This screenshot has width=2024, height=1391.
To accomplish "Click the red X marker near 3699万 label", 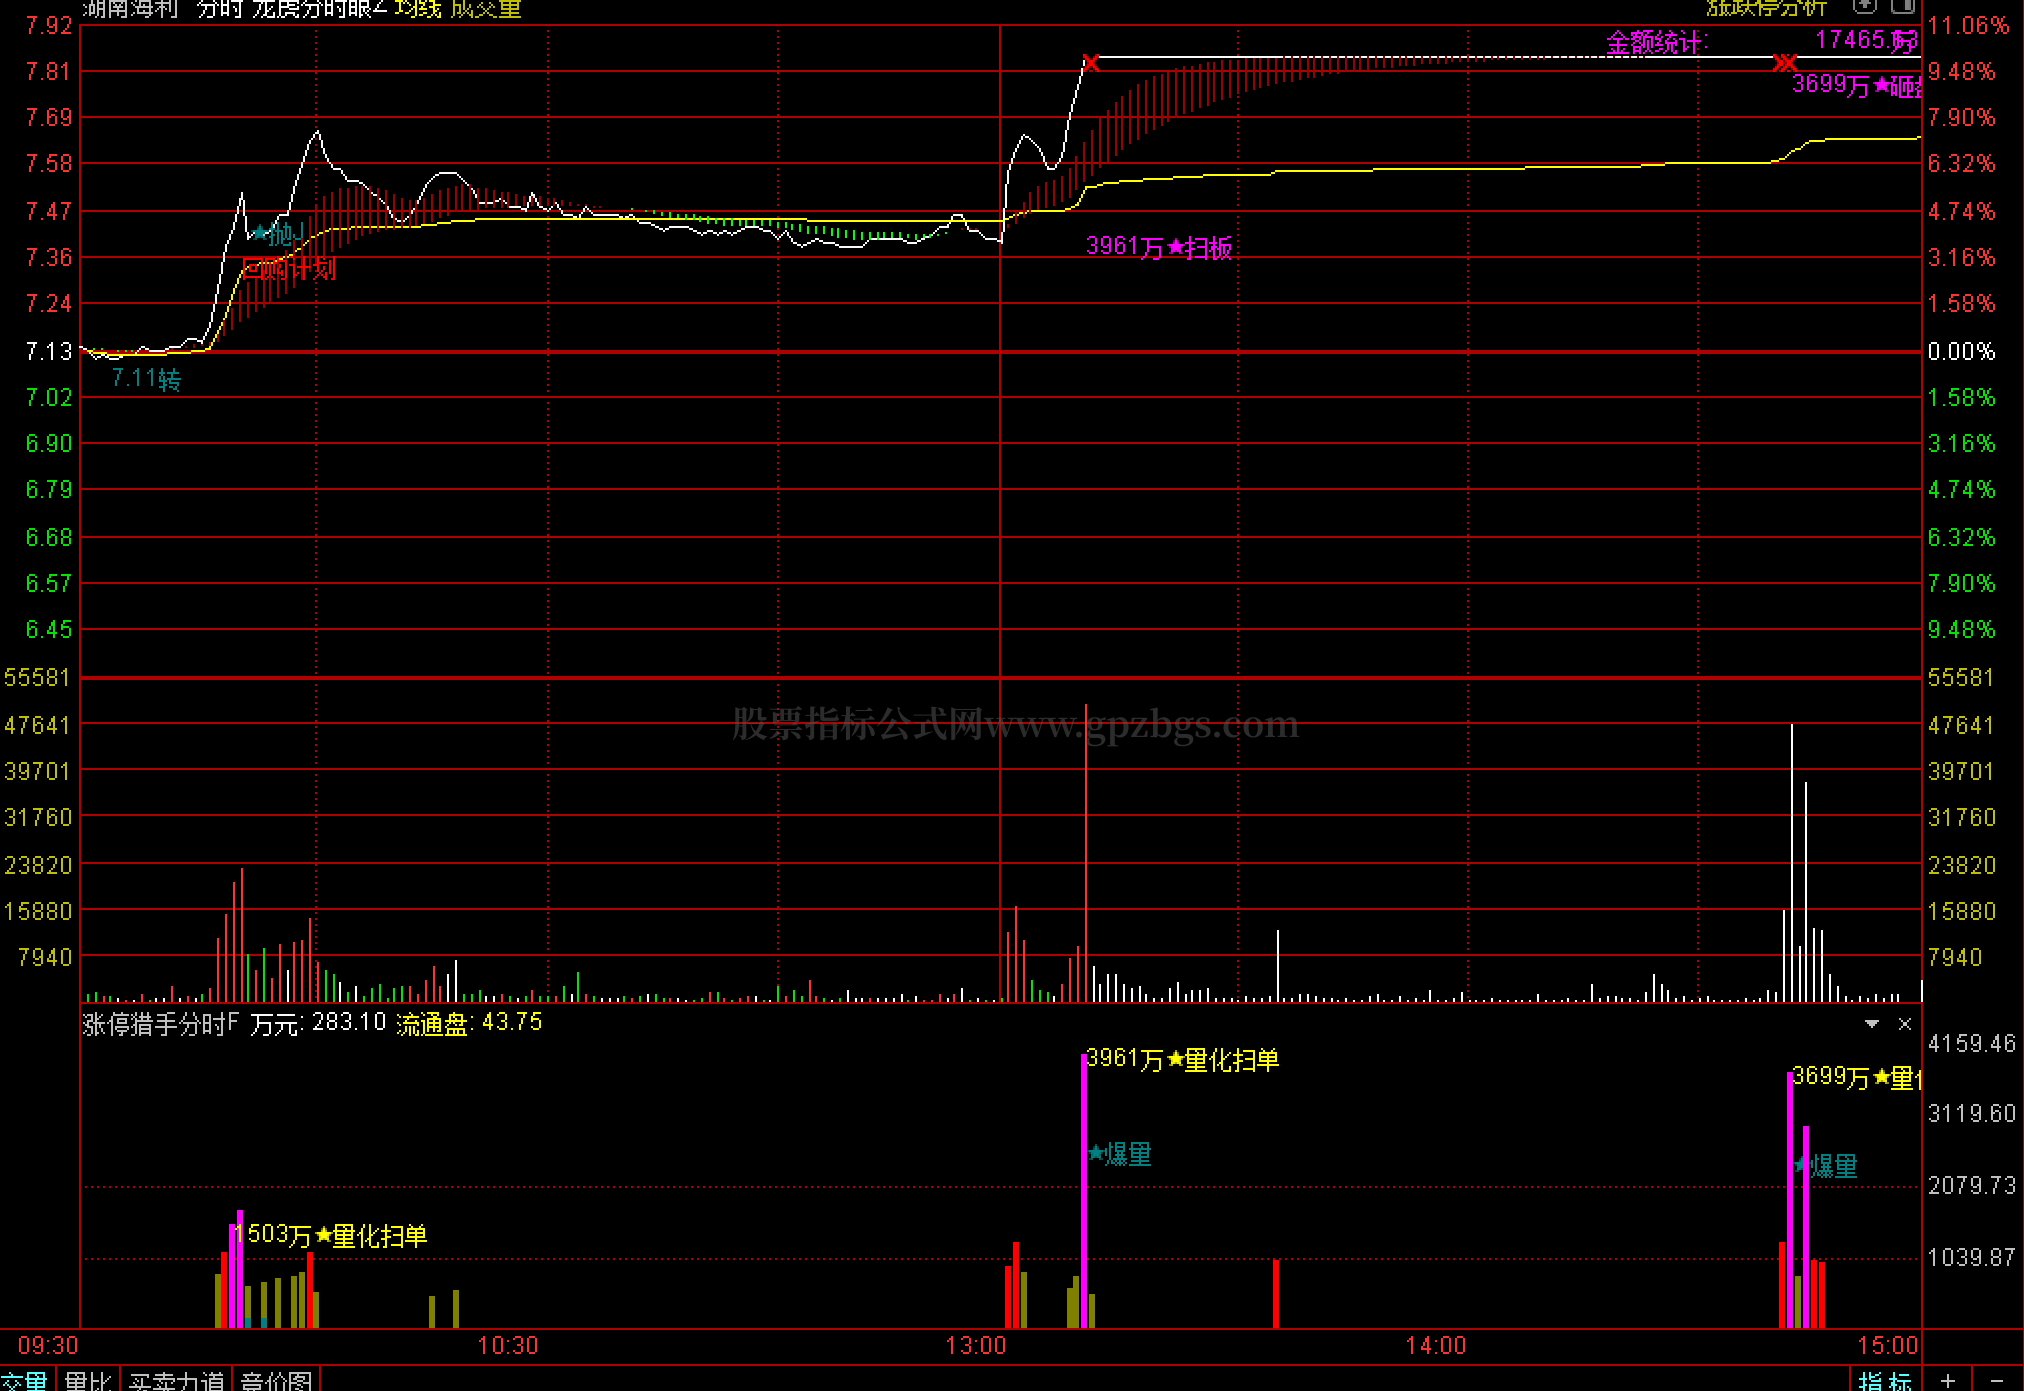I will click(x=1785, y=63).
